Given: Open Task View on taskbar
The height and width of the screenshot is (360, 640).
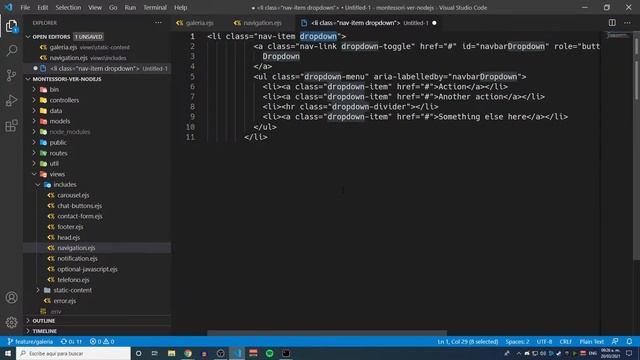Looking at the screenshot, I should (155, 353).
